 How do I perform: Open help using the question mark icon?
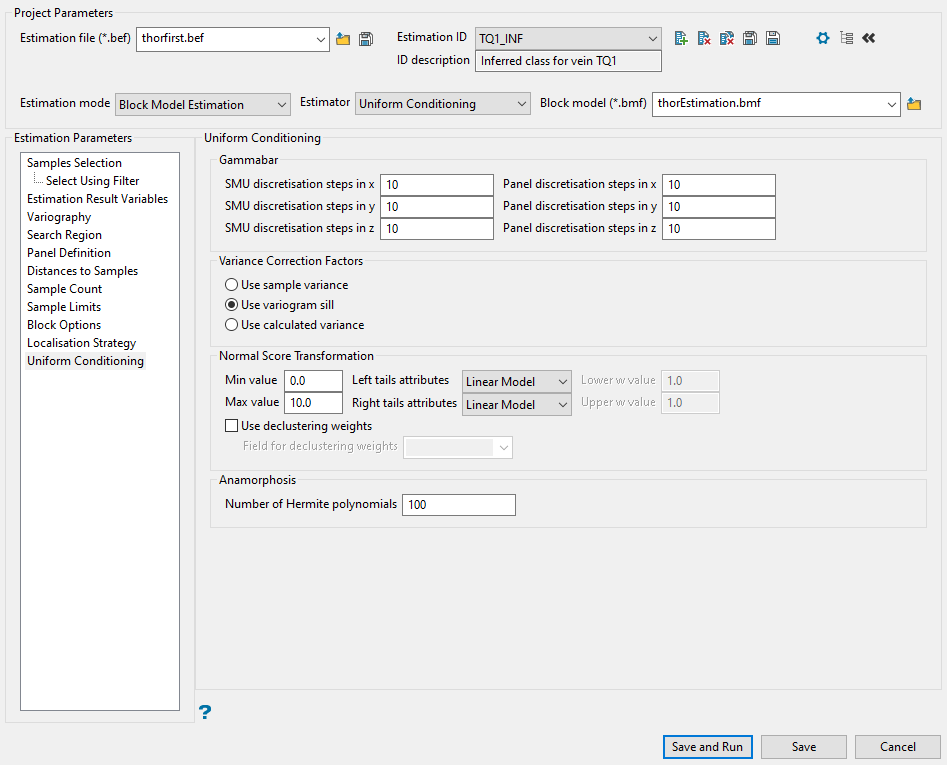pos(205,712)
